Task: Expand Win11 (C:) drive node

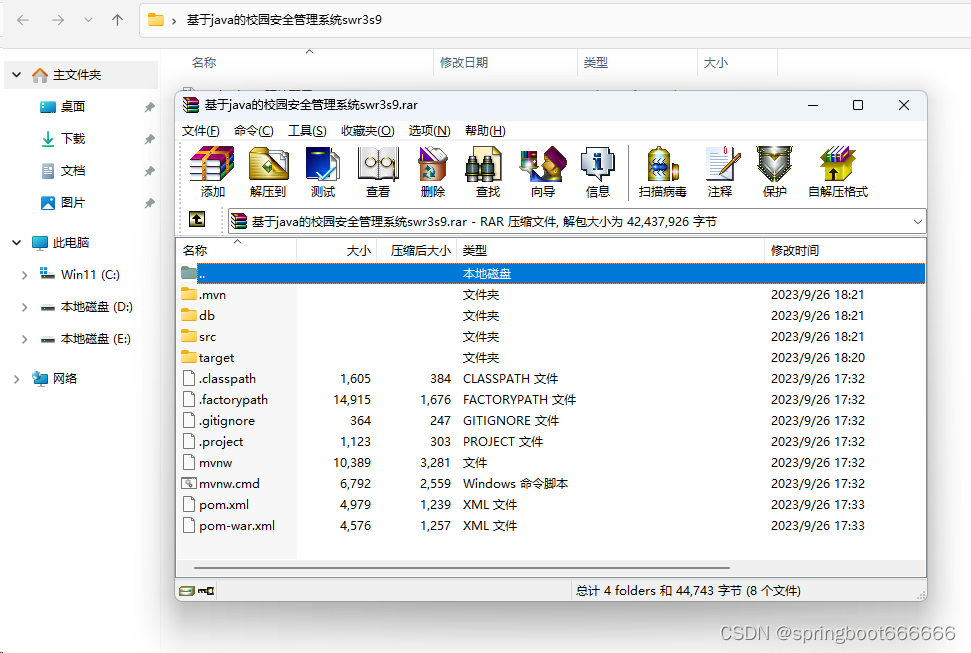Action: click(24, 274)
